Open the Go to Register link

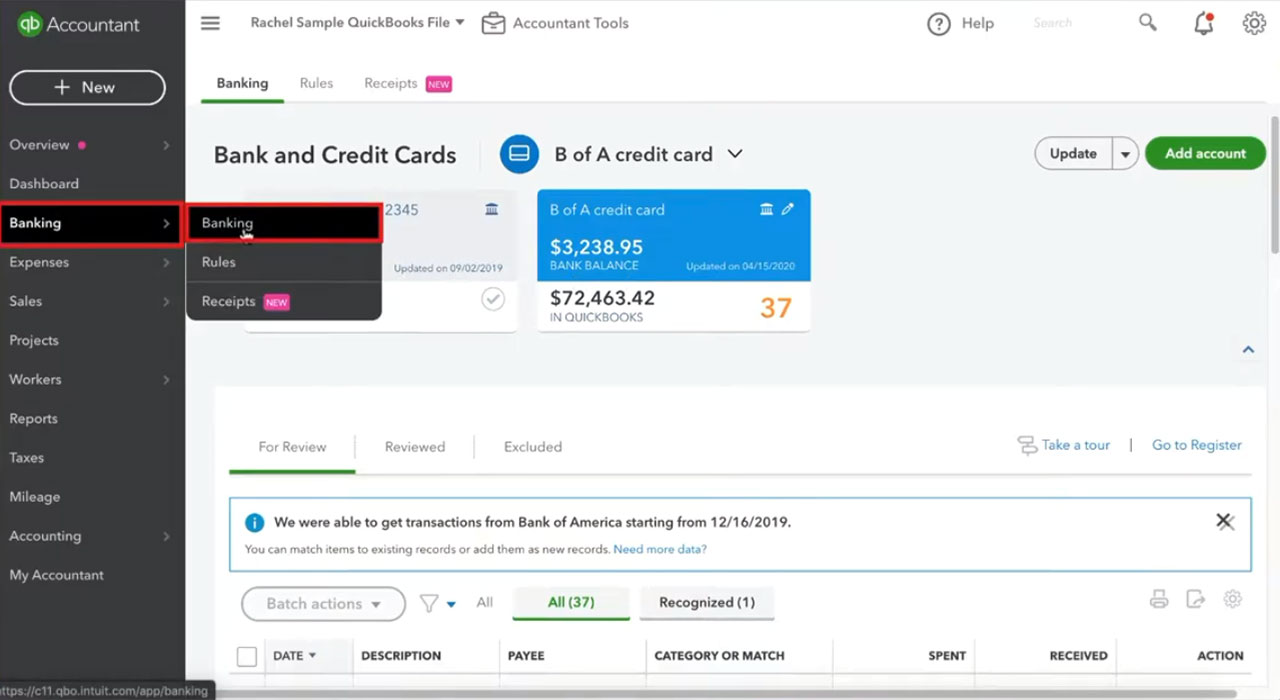(x=1197, y=445)
